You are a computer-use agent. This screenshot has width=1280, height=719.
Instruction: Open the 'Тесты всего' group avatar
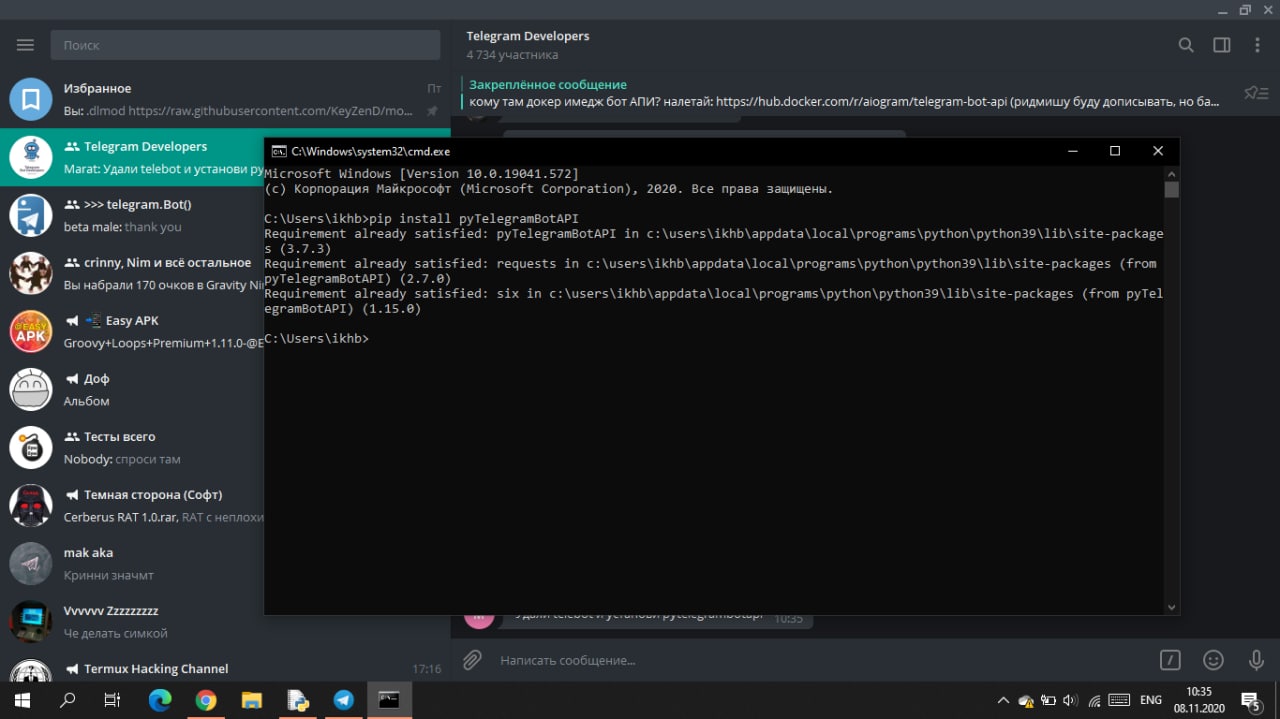[31, 447]
